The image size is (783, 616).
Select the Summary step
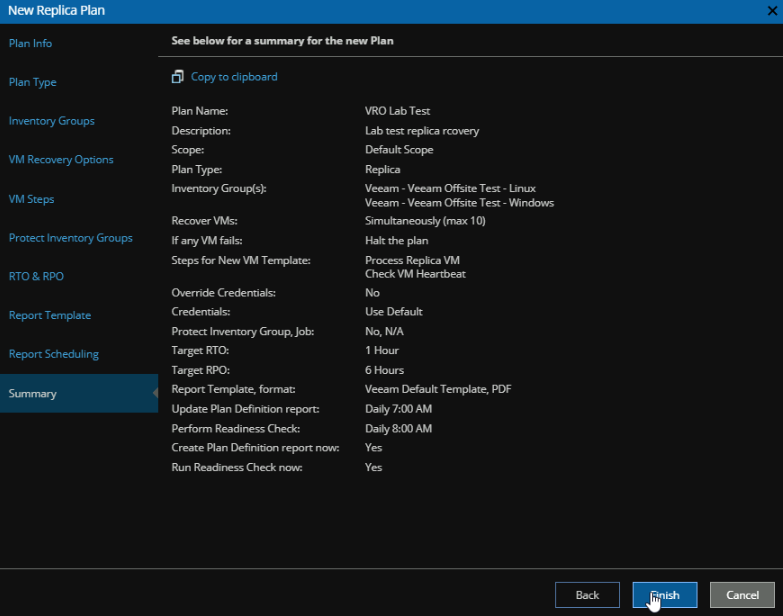pos(79,393)
